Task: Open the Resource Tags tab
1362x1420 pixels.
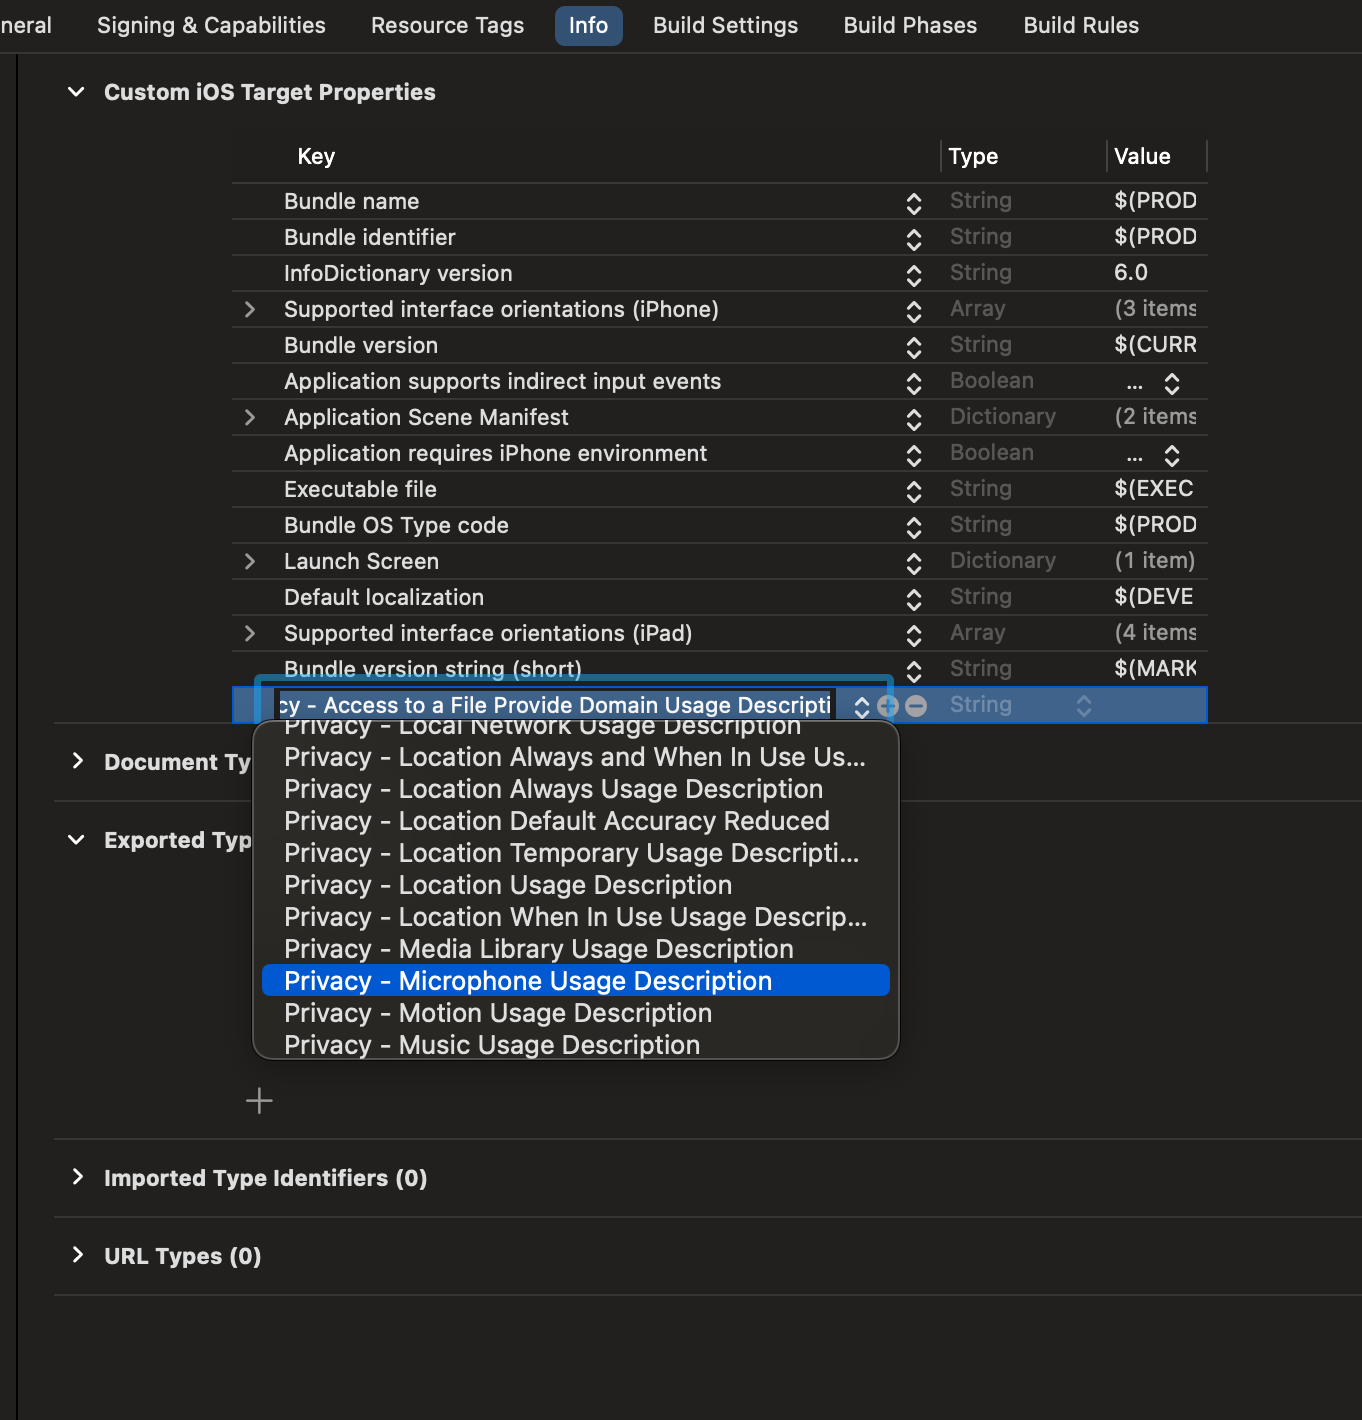Action: (x=447, y=25)
